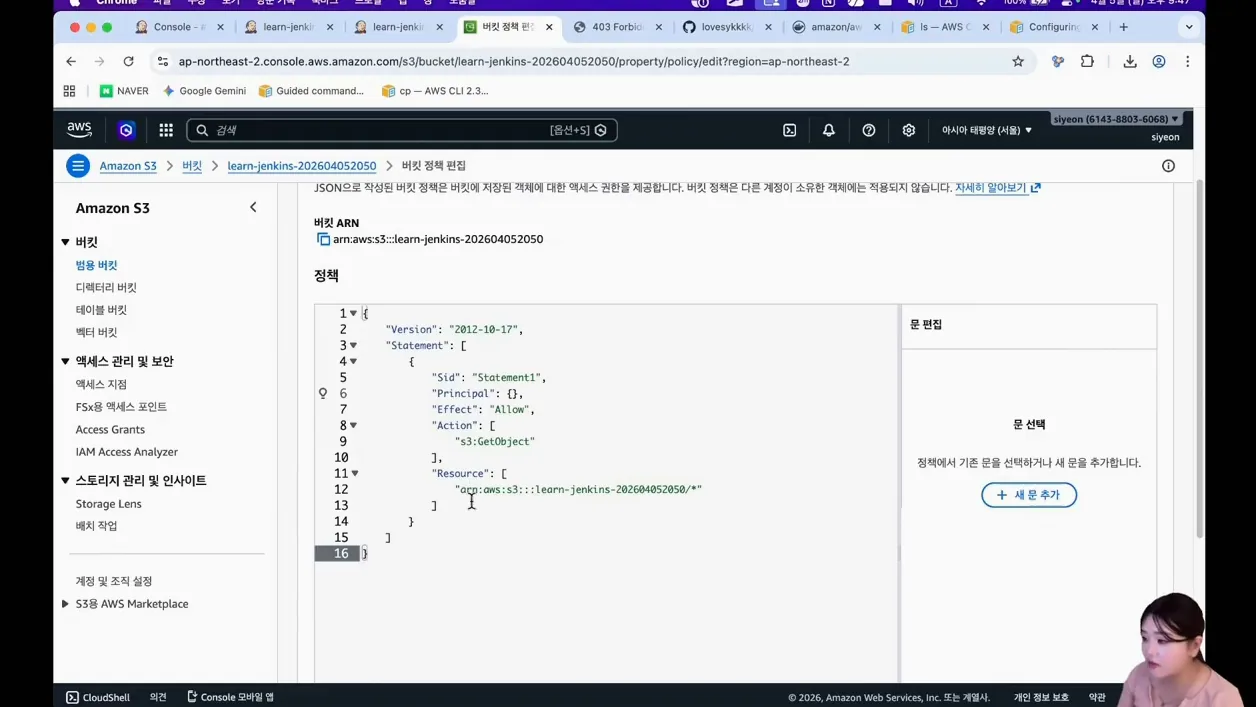1256x707 pixels.
Task: Fold the JSON block at line 1
Action: pos(353,313)
